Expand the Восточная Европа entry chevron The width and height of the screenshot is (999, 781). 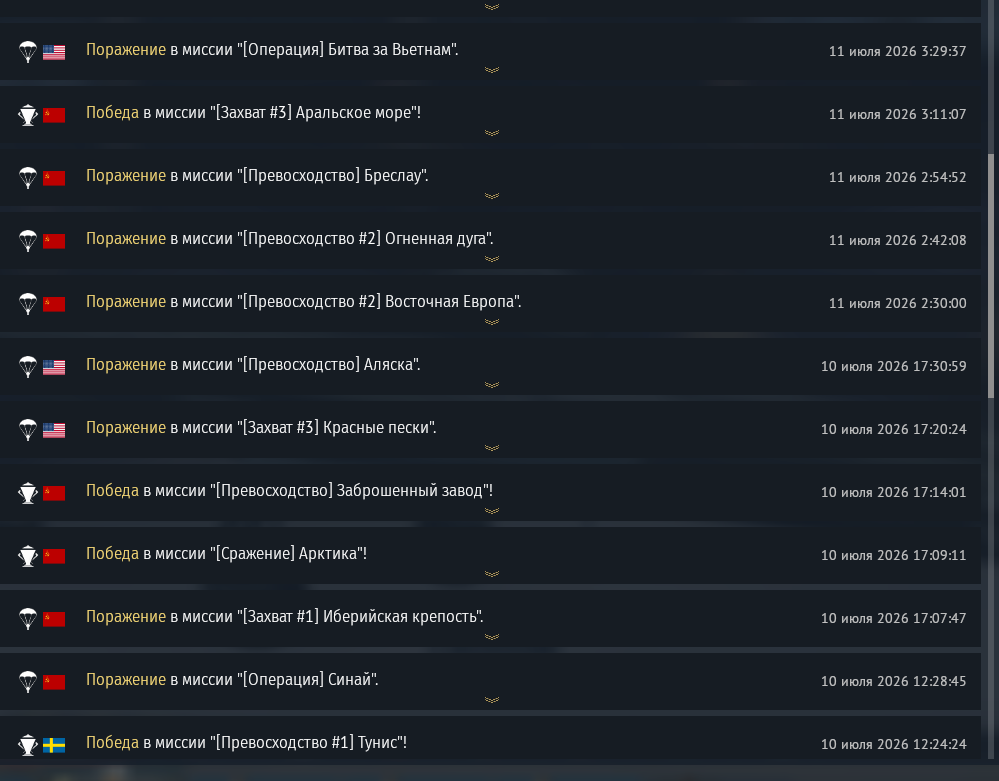[x=492, y=322]
